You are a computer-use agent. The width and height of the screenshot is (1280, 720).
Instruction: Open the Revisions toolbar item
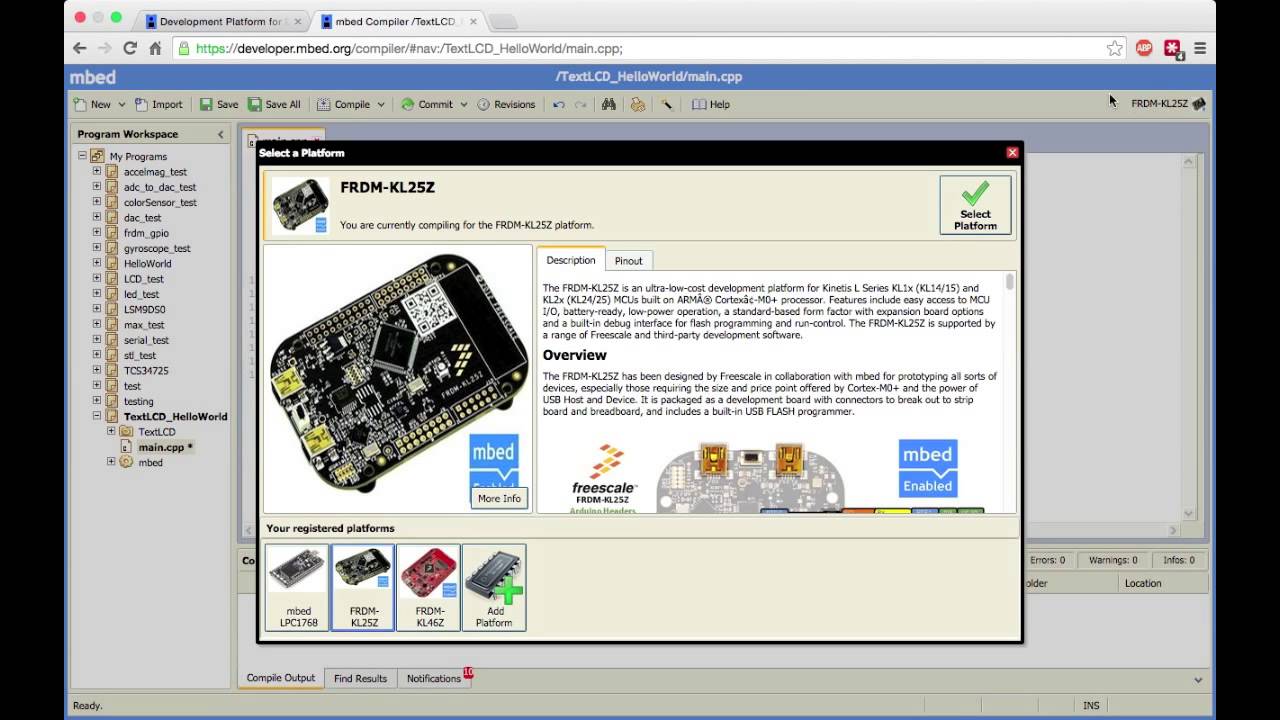506,104
